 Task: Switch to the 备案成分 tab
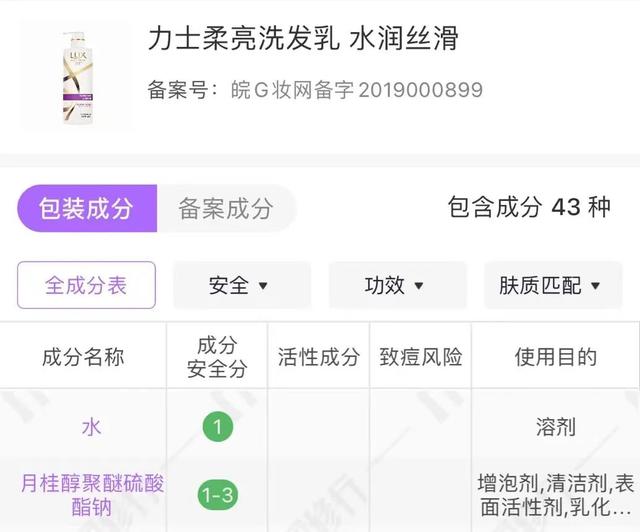click(x=226, y=208)
